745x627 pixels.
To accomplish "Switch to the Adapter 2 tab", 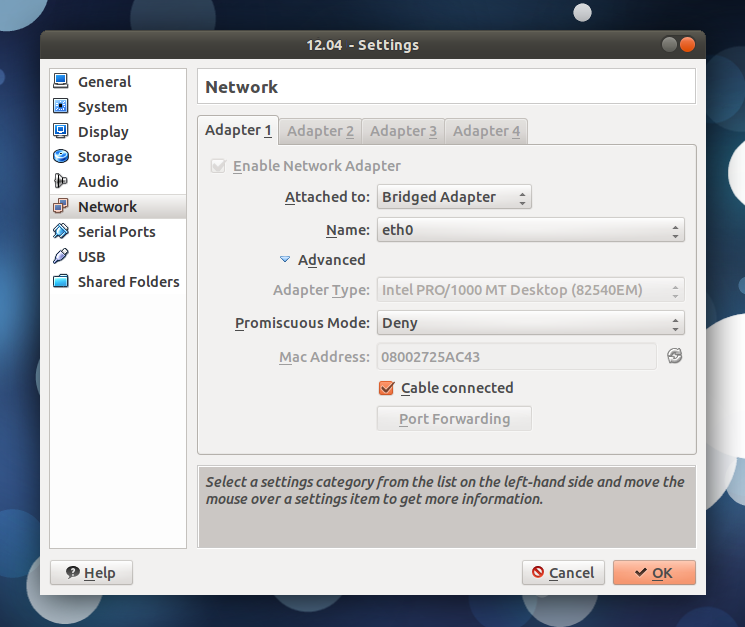I will click(x=320, y=131).
